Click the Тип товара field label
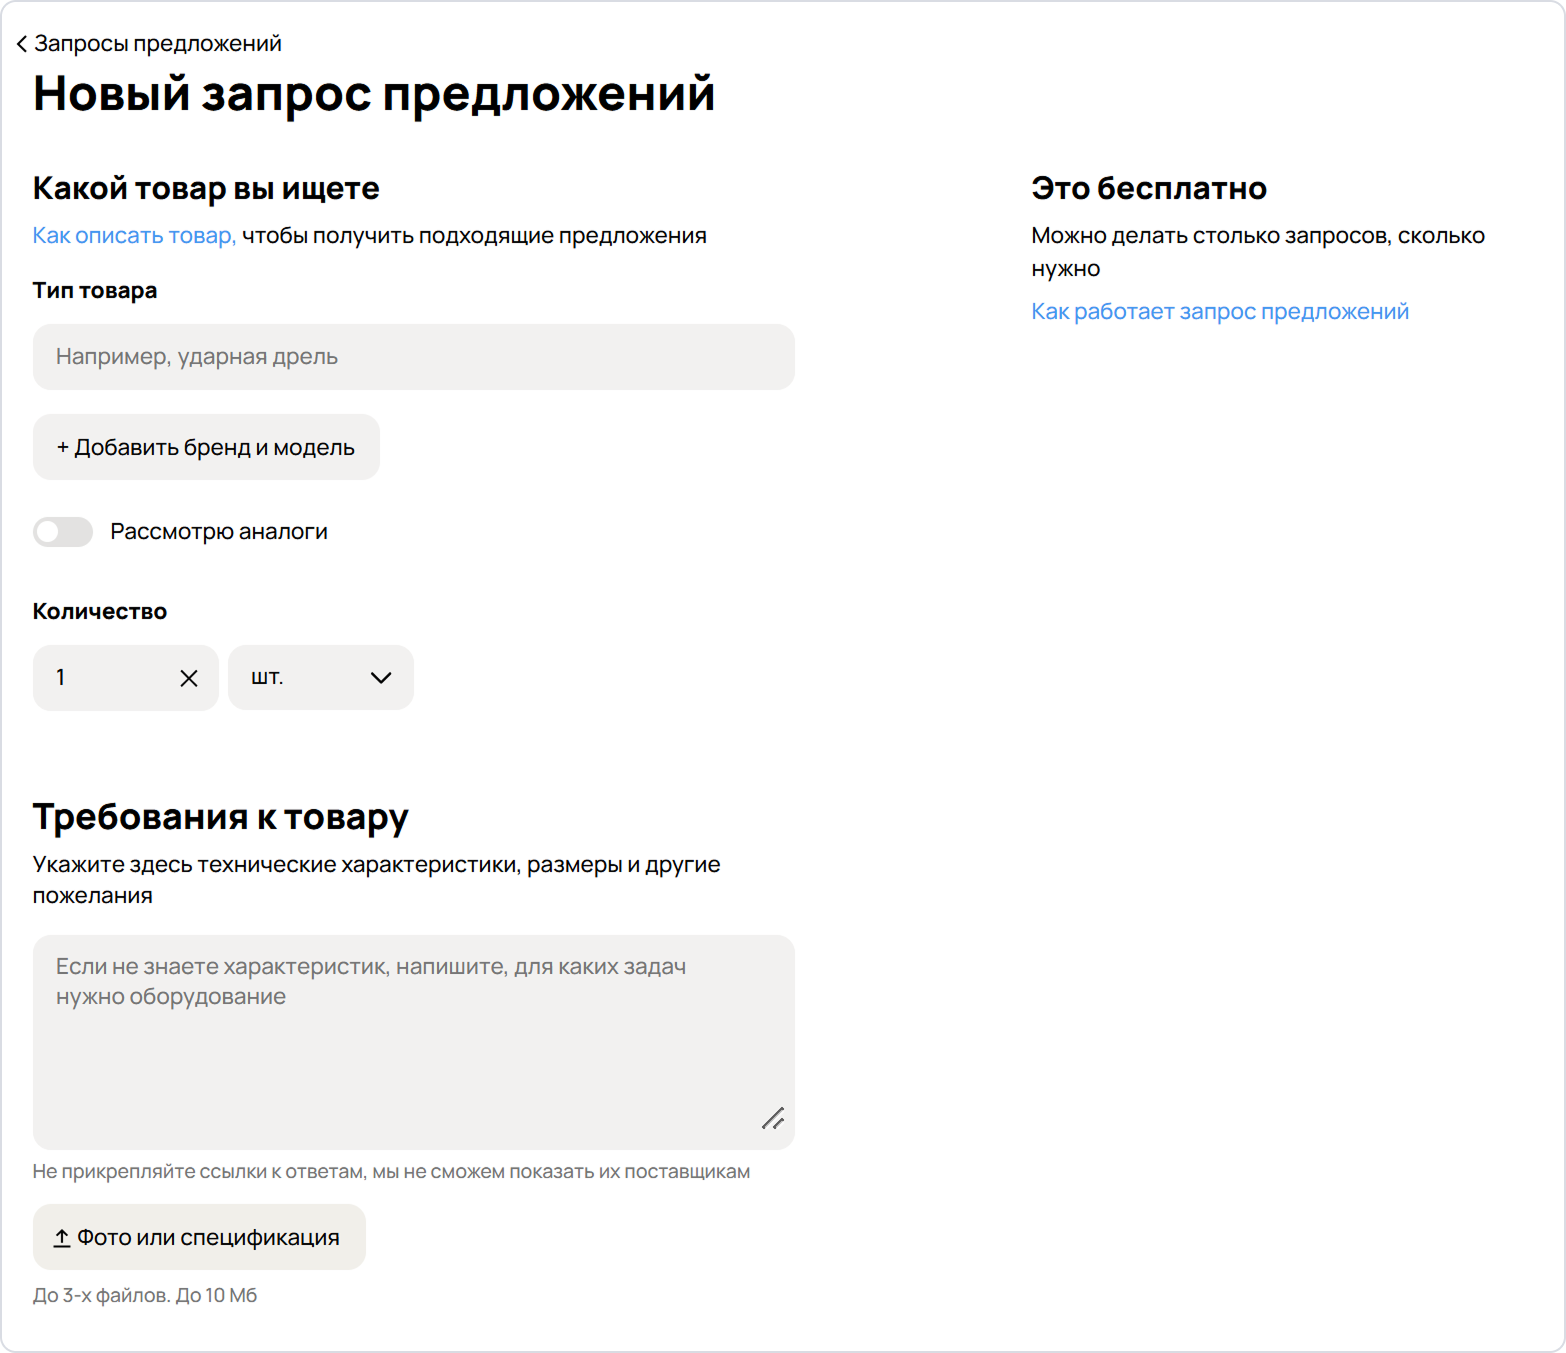 coord(95,291)
